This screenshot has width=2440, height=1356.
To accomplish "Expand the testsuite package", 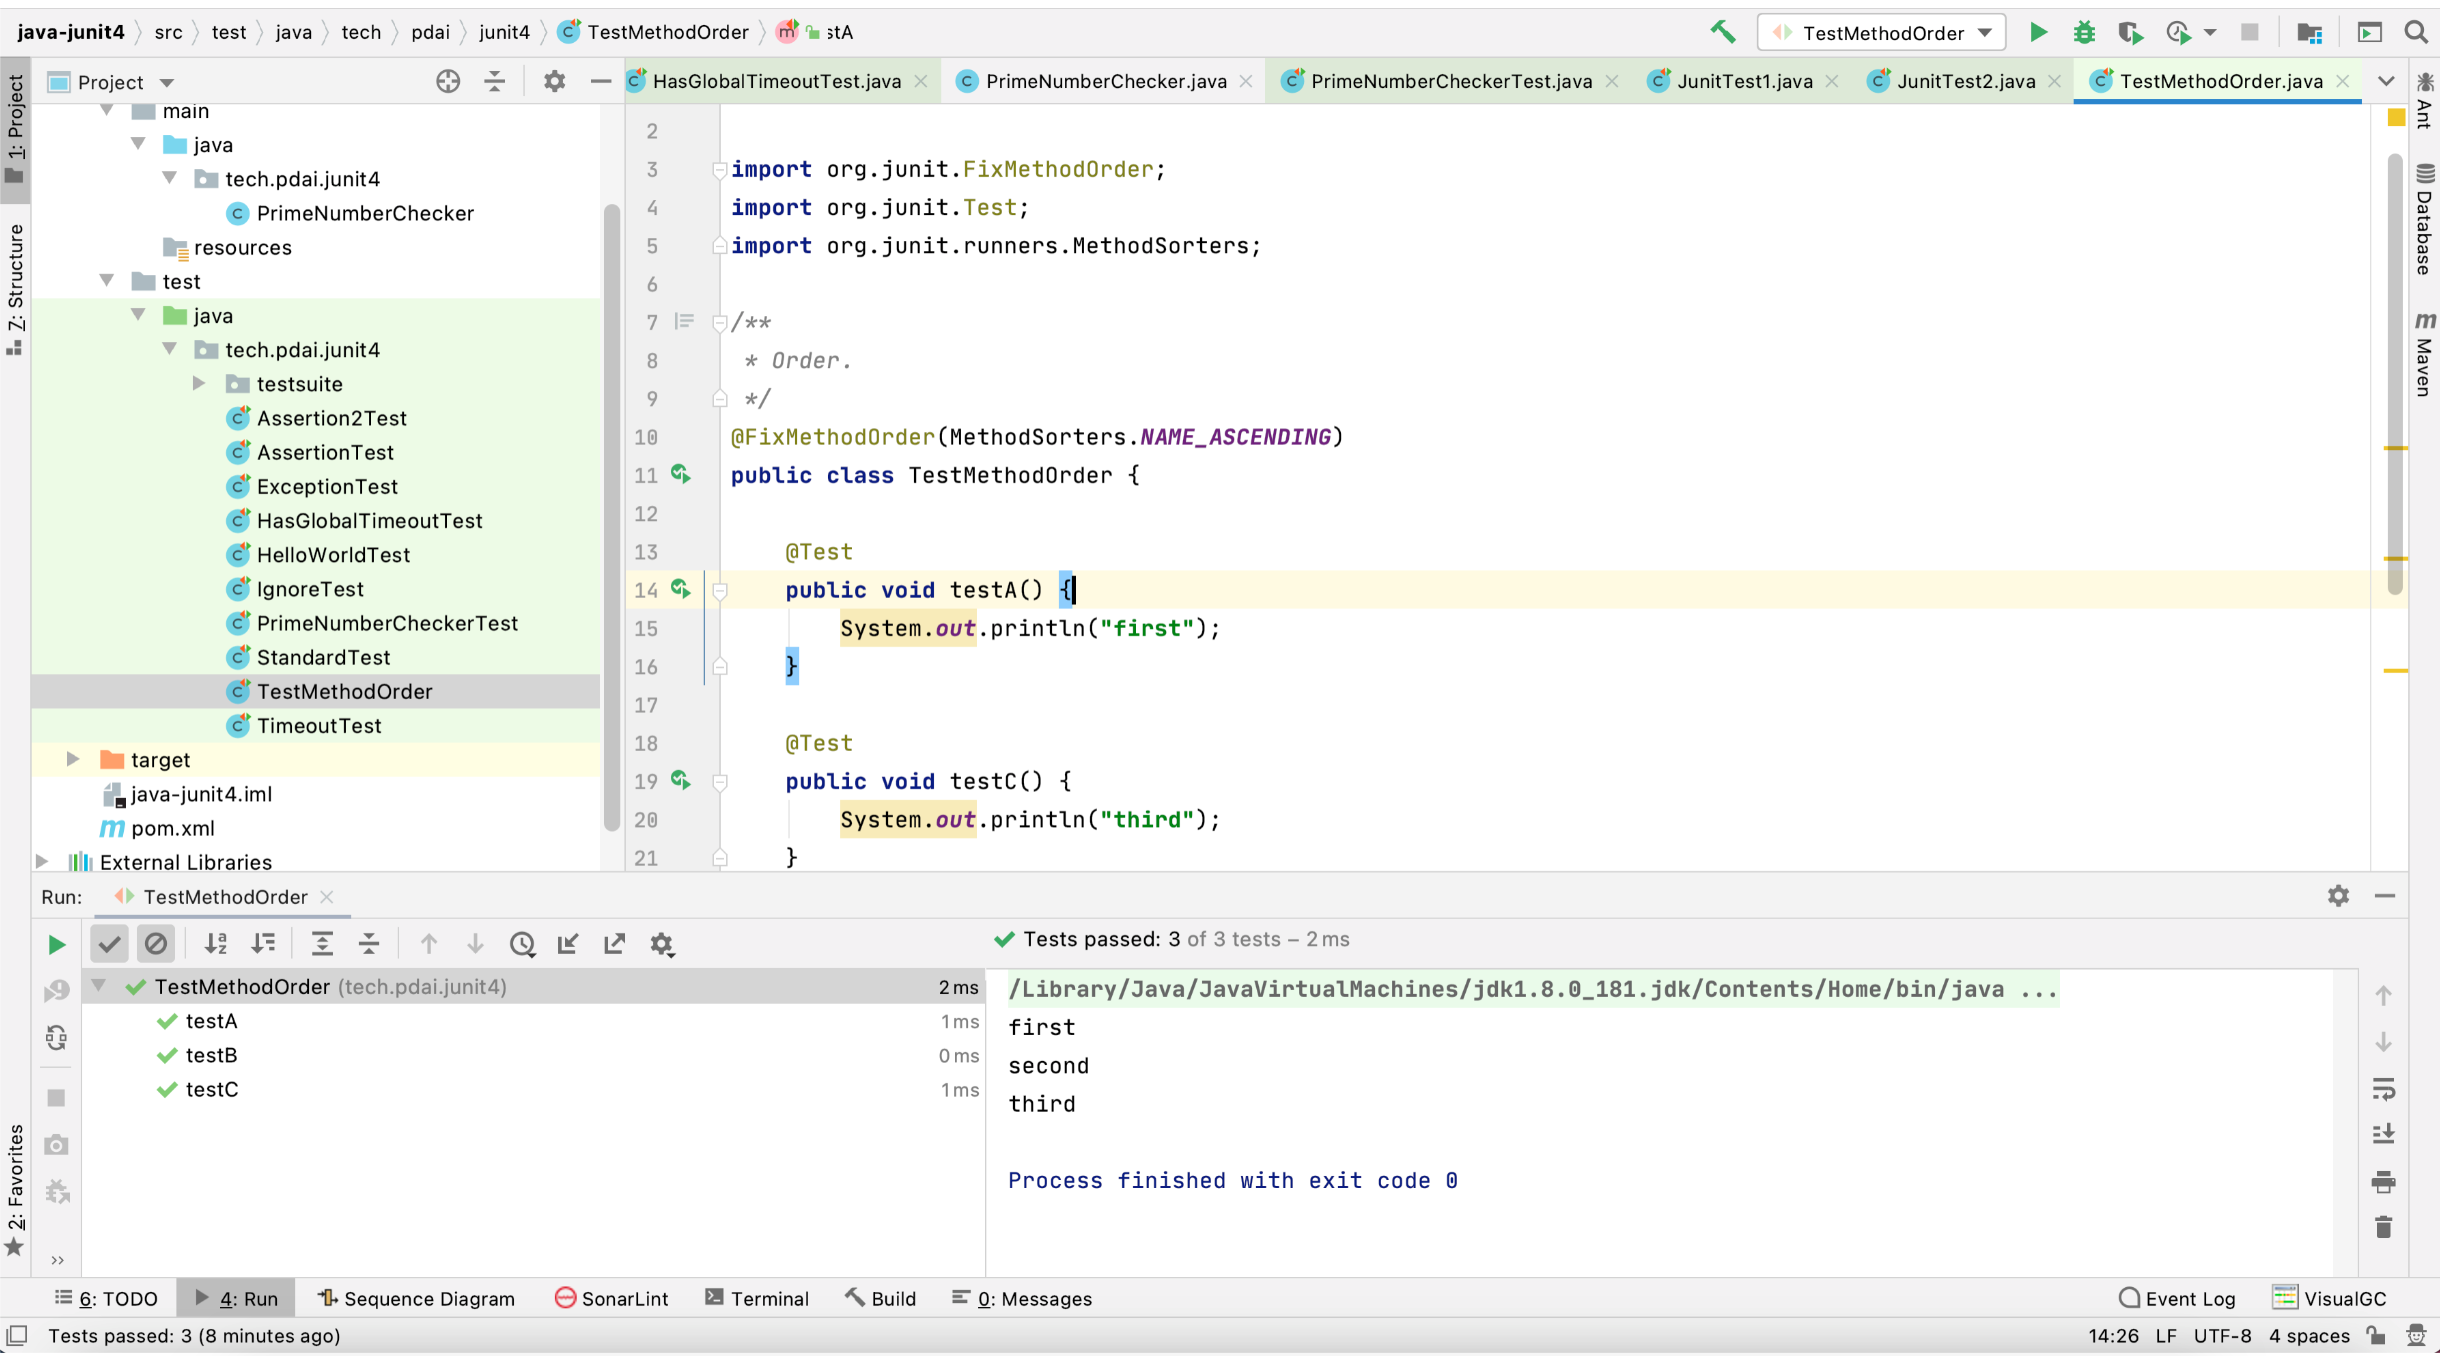I will click(199, 383).
